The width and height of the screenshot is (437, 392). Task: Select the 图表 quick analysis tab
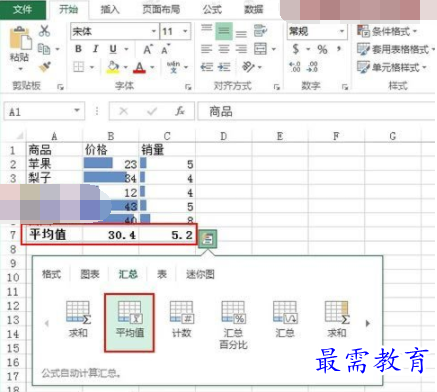pos(90,274)
